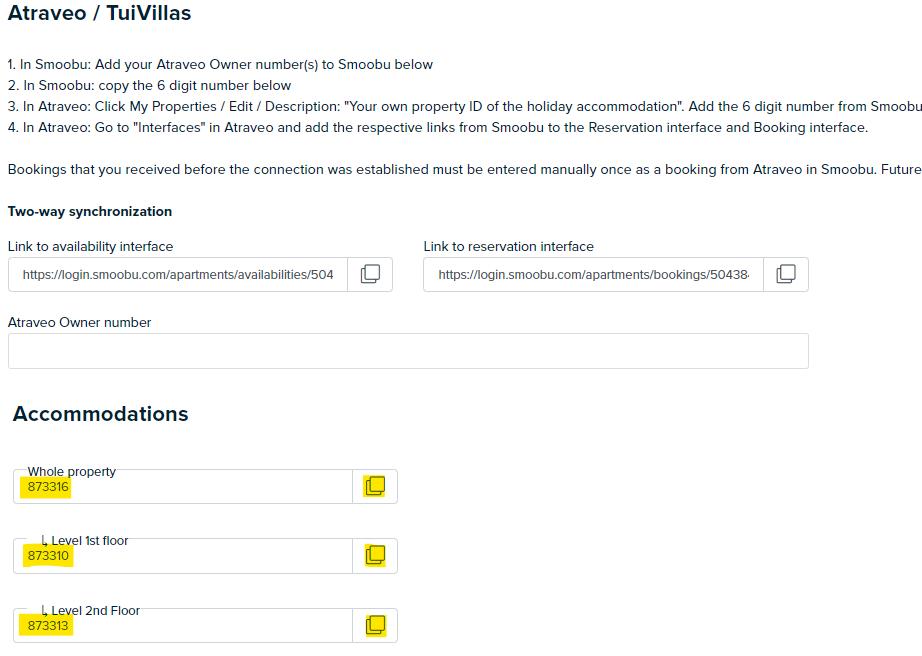
Task: Click the 'Link to reservation interface' label
Action: pyautogui.click(x=509, y=246)
